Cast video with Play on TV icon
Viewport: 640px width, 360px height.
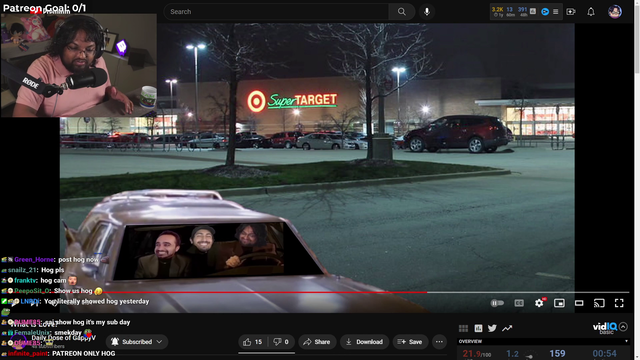click(x=599, y=303)
